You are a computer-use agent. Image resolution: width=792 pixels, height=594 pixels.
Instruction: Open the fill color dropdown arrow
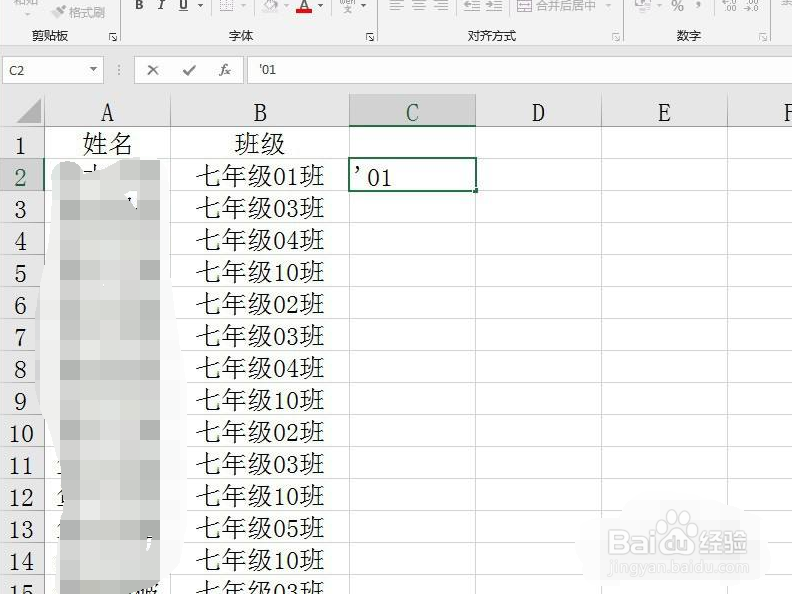pyautogui.click(x=286, y=6)
